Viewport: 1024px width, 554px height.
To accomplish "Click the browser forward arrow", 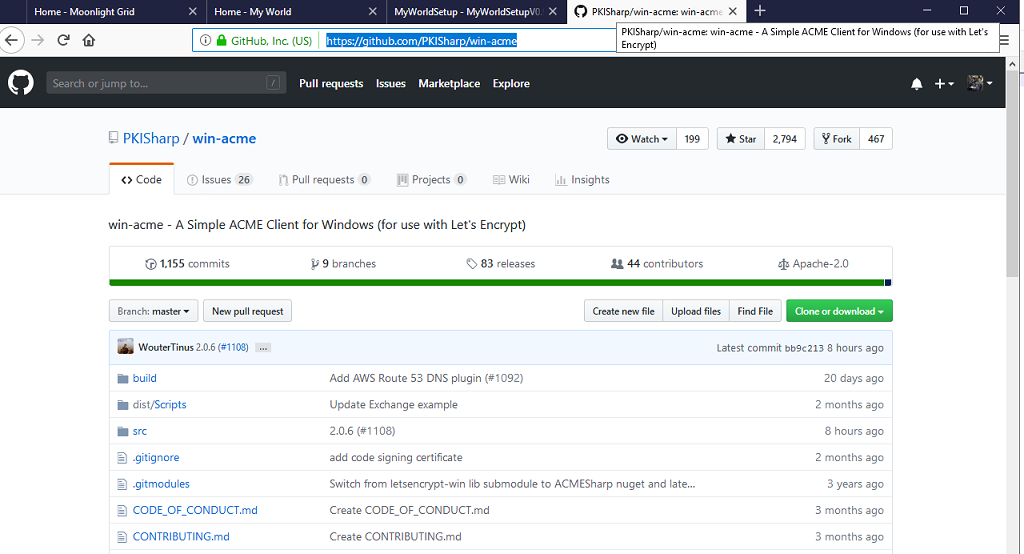I will (x=38, y=41).
